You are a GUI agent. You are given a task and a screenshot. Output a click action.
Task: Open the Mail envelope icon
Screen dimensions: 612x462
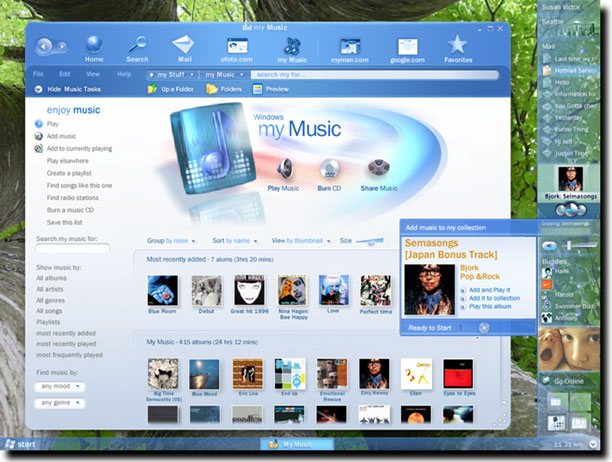point(183,44)
